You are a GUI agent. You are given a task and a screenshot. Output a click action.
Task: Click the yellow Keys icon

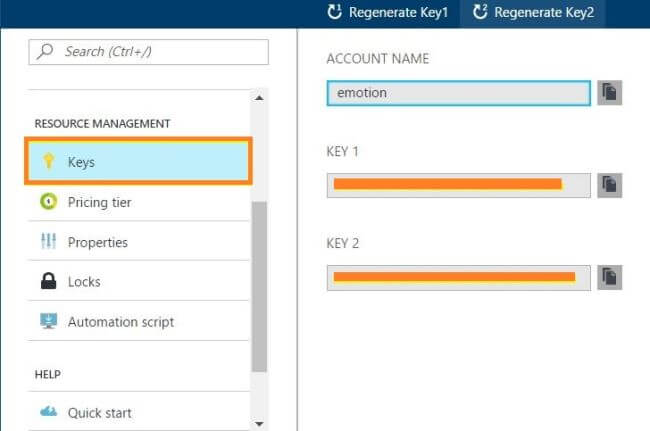tap(48, 162)
